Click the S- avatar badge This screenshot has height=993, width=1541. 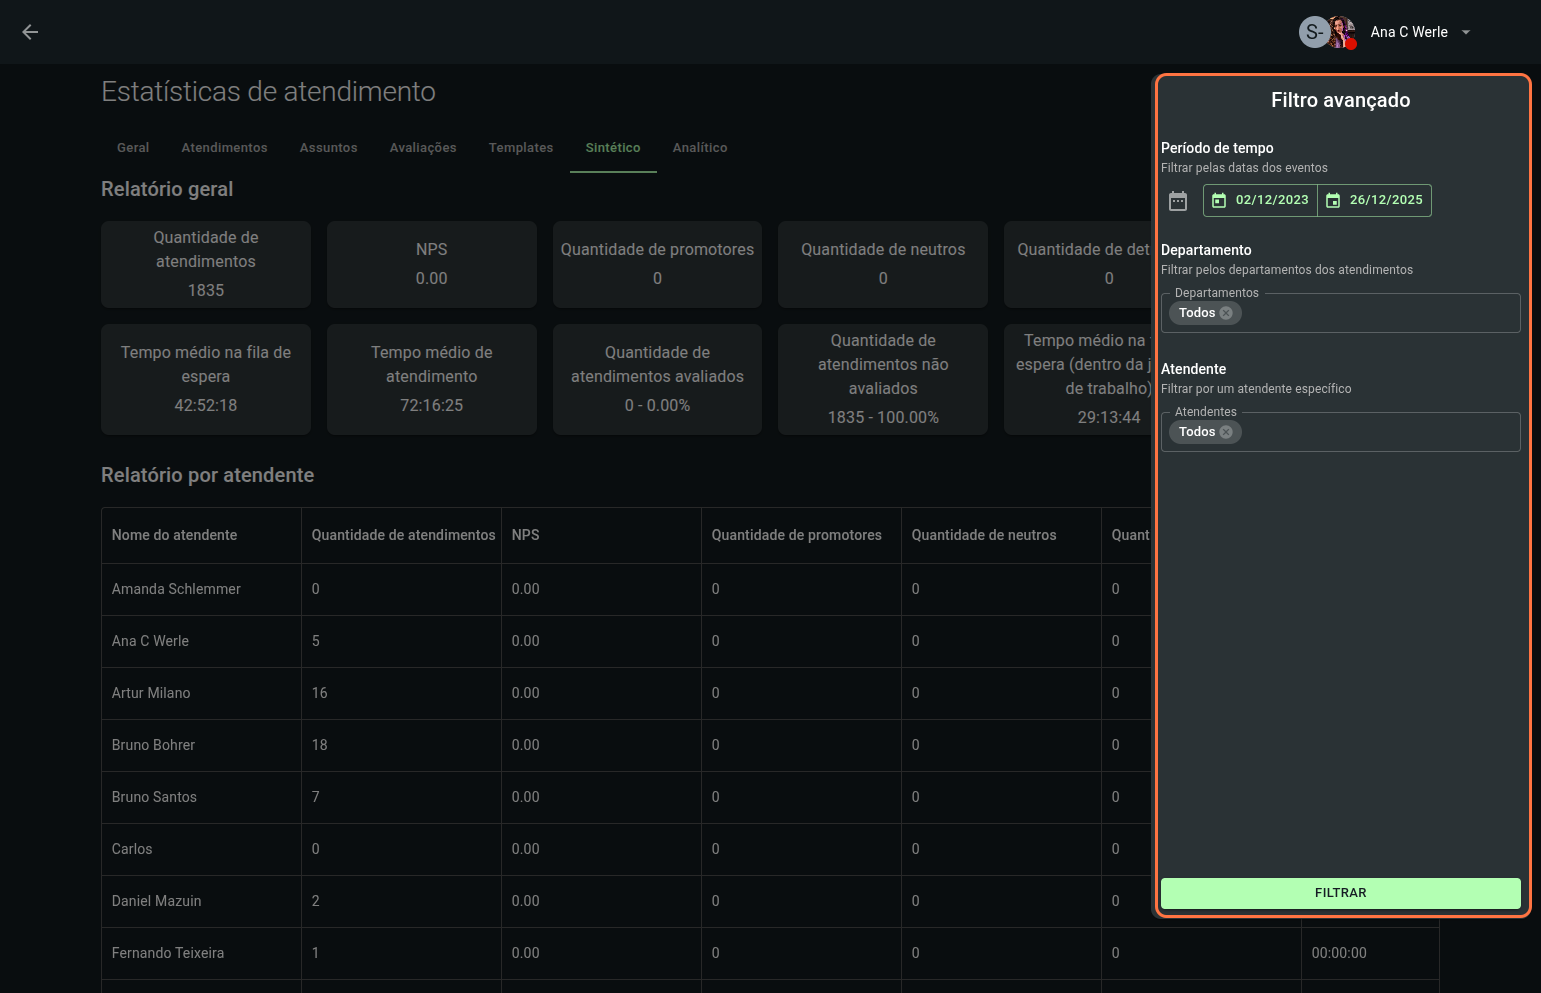pos(1313,32)
